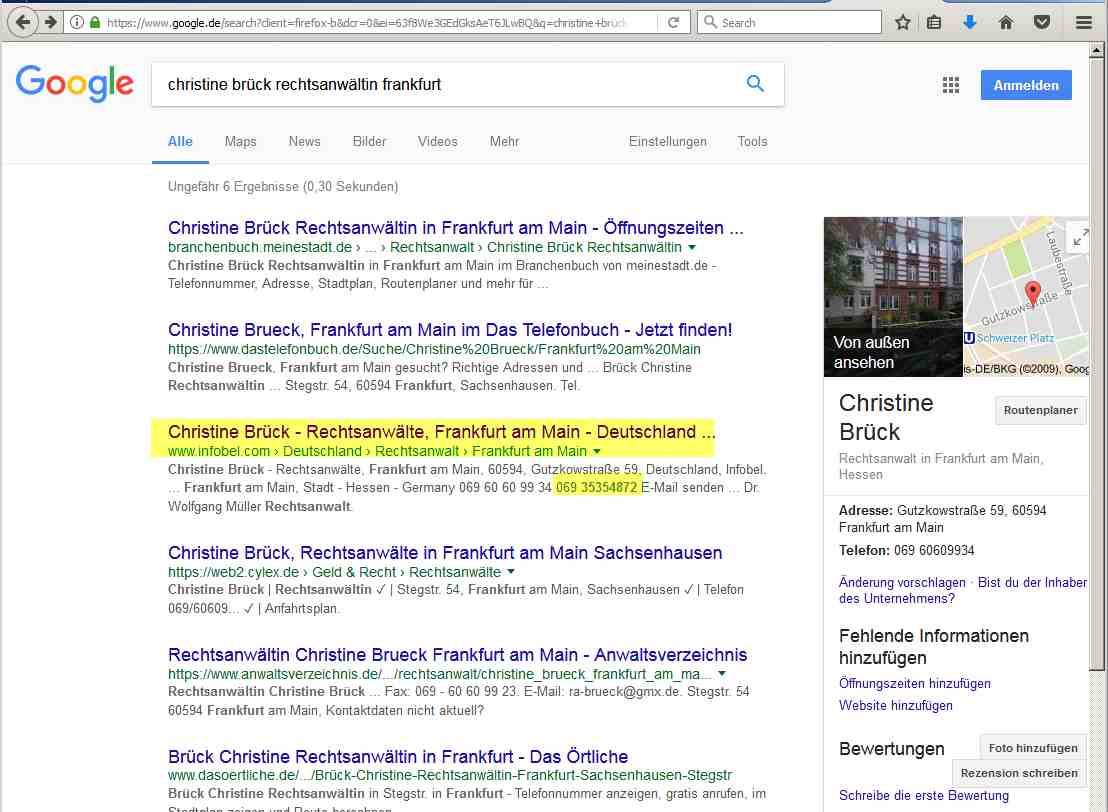Screen dimensions: 1108x812
Task: Click the Anmelden sign-in button
Action: click(1025, 85)
